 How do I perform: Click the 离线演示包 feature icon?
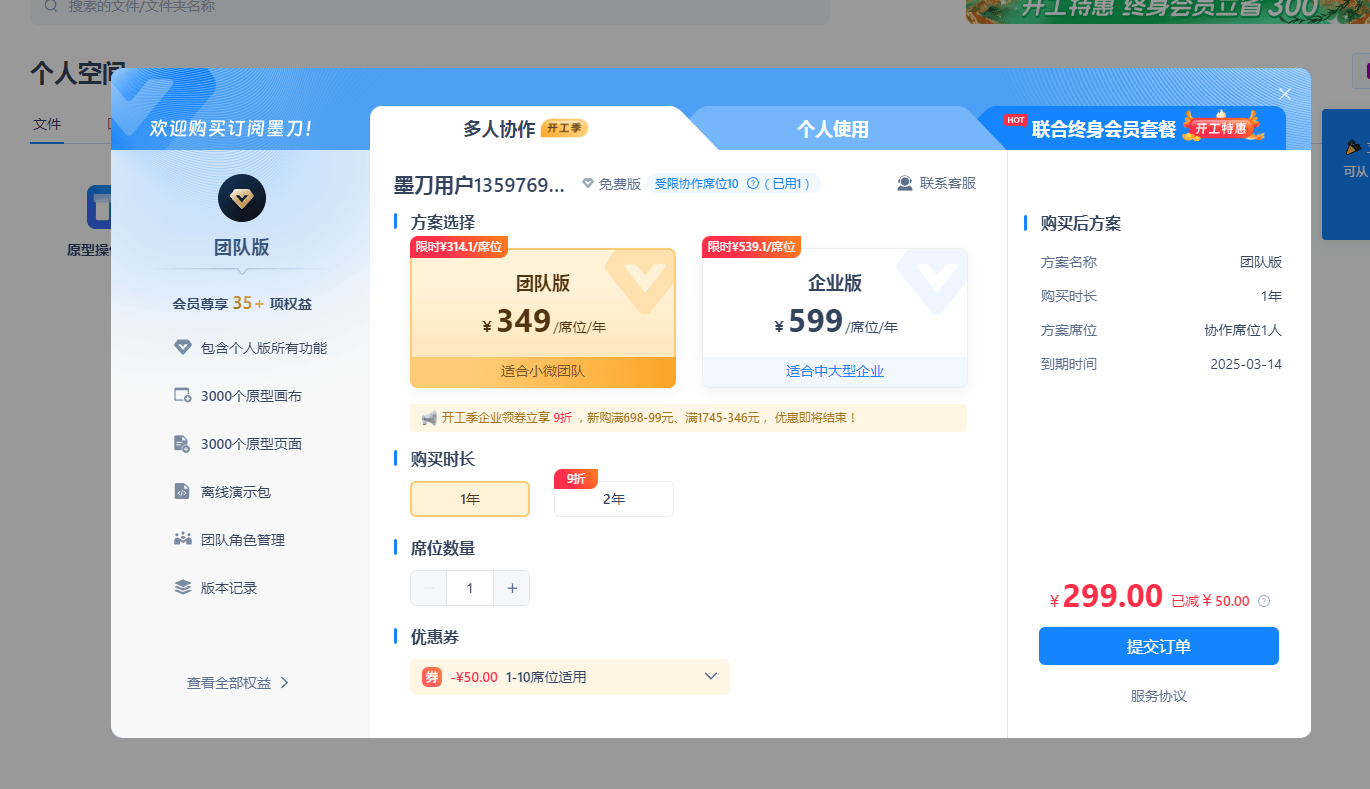[184, 491]
